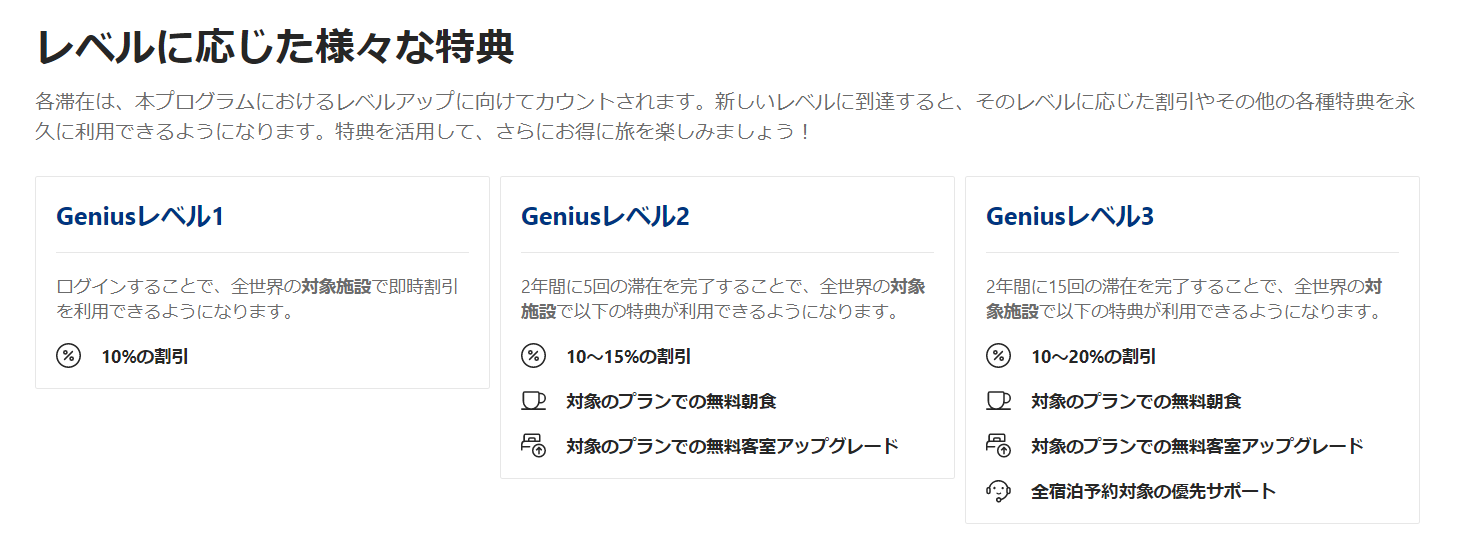Viewport: 1459px width, 537px height.
Task: Click the 10〜20%の割引 benefit text
Action: tap(1094, 357)
